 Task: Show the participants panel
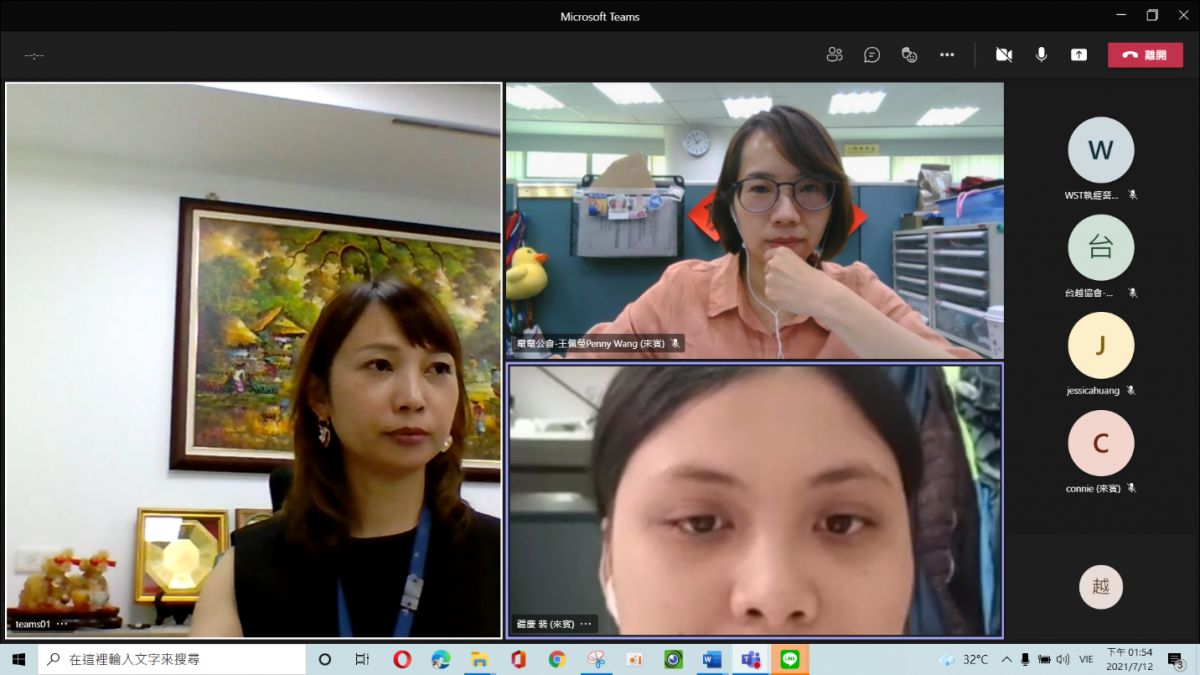coord(834,55)
